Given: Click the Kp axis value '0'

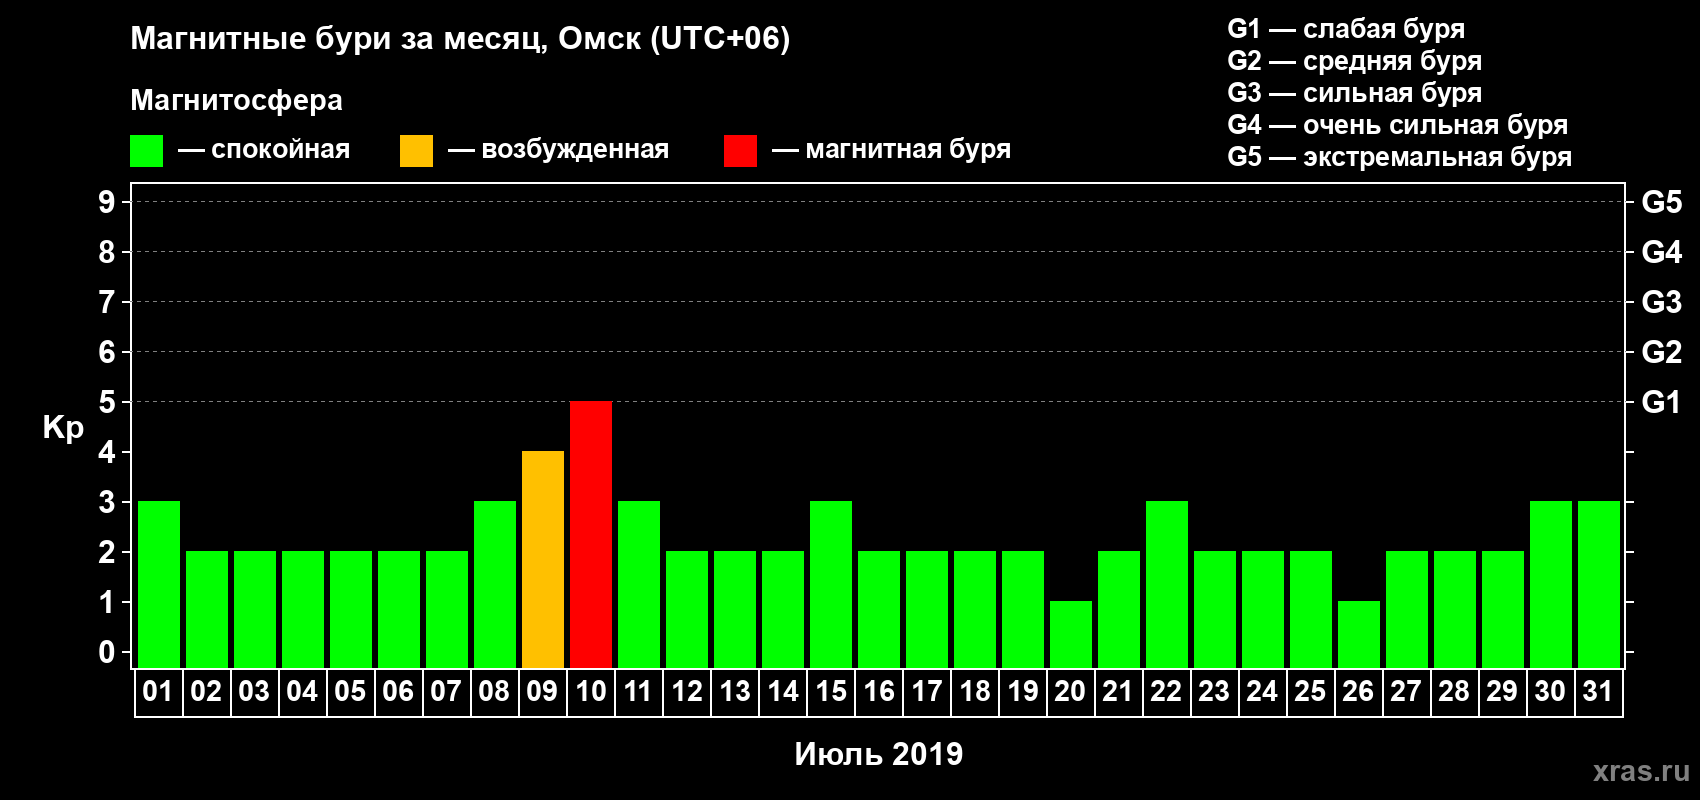Looking at the screenshot, I should [106, 652].
